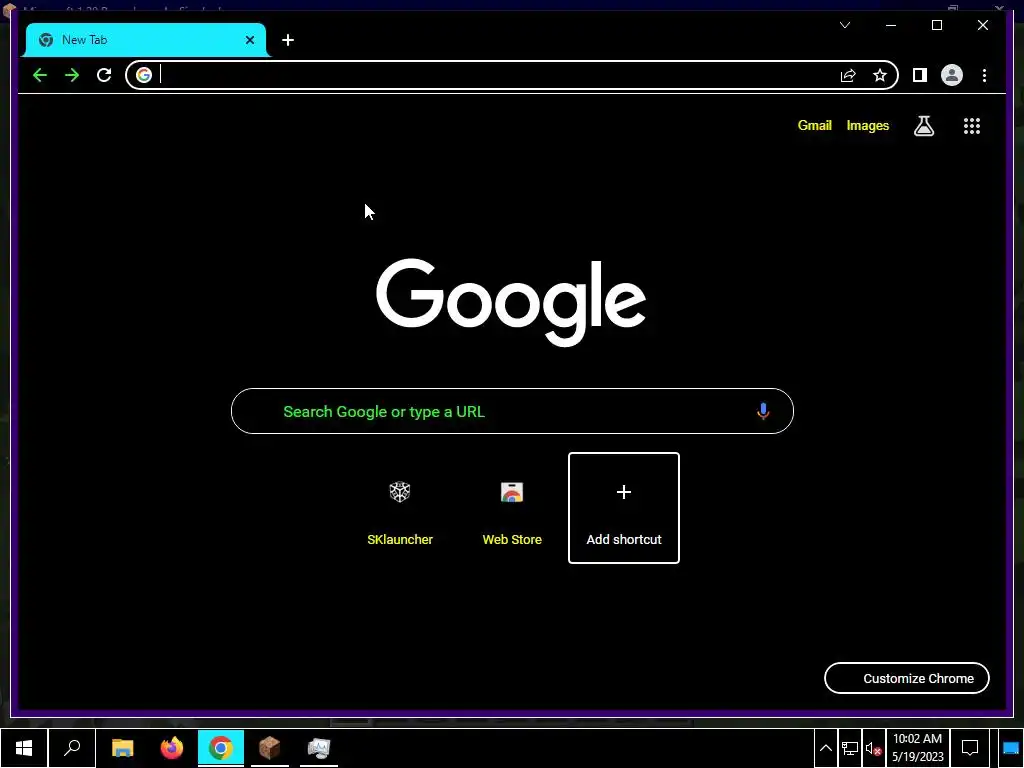
Task: Open Gmail link
Action: pos(814,125)
